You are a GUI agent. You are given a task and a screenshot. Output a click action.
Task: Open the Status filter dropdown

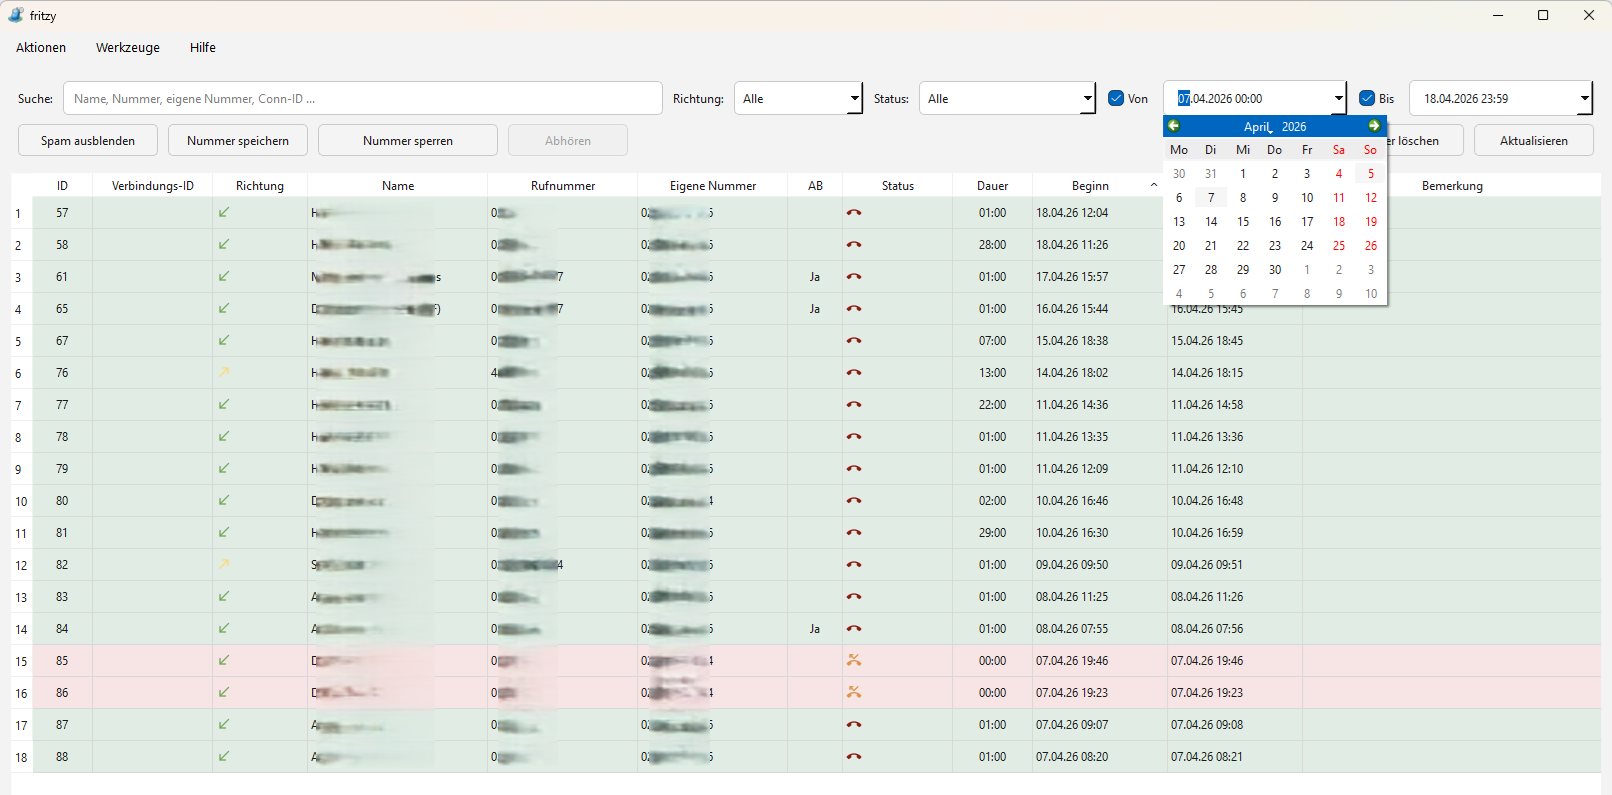pos(1007,98)
